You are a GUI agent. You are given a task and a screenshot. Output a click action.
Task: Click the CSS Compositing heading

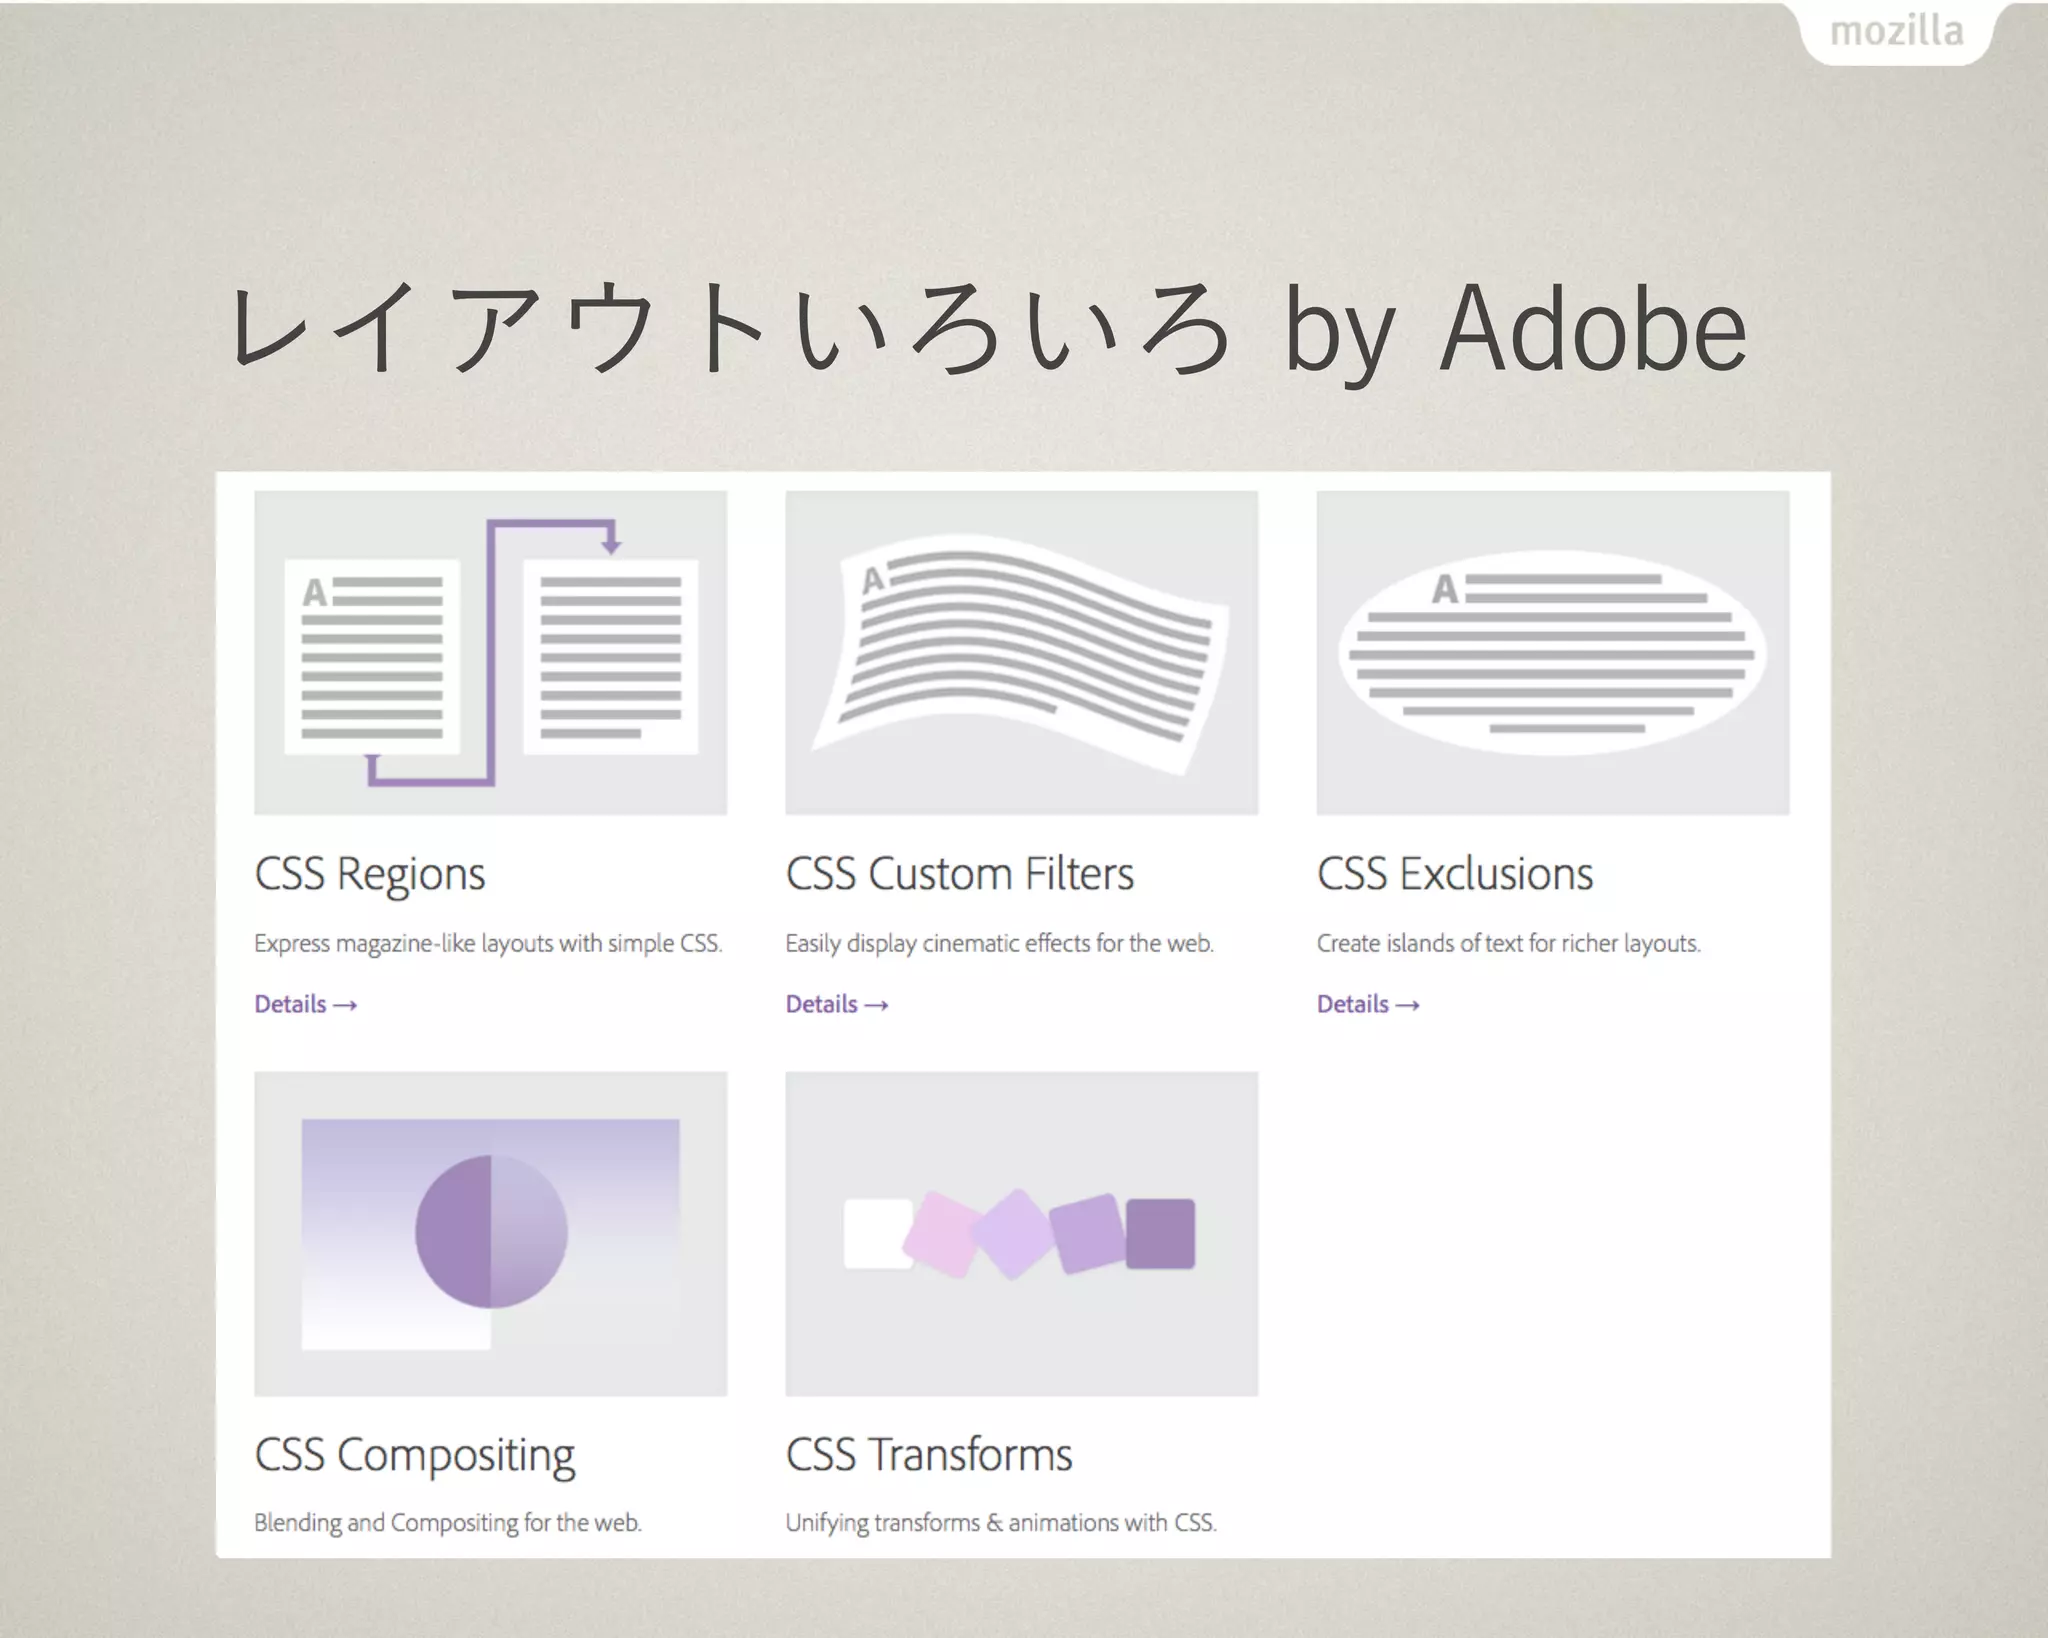[415, 1456]
